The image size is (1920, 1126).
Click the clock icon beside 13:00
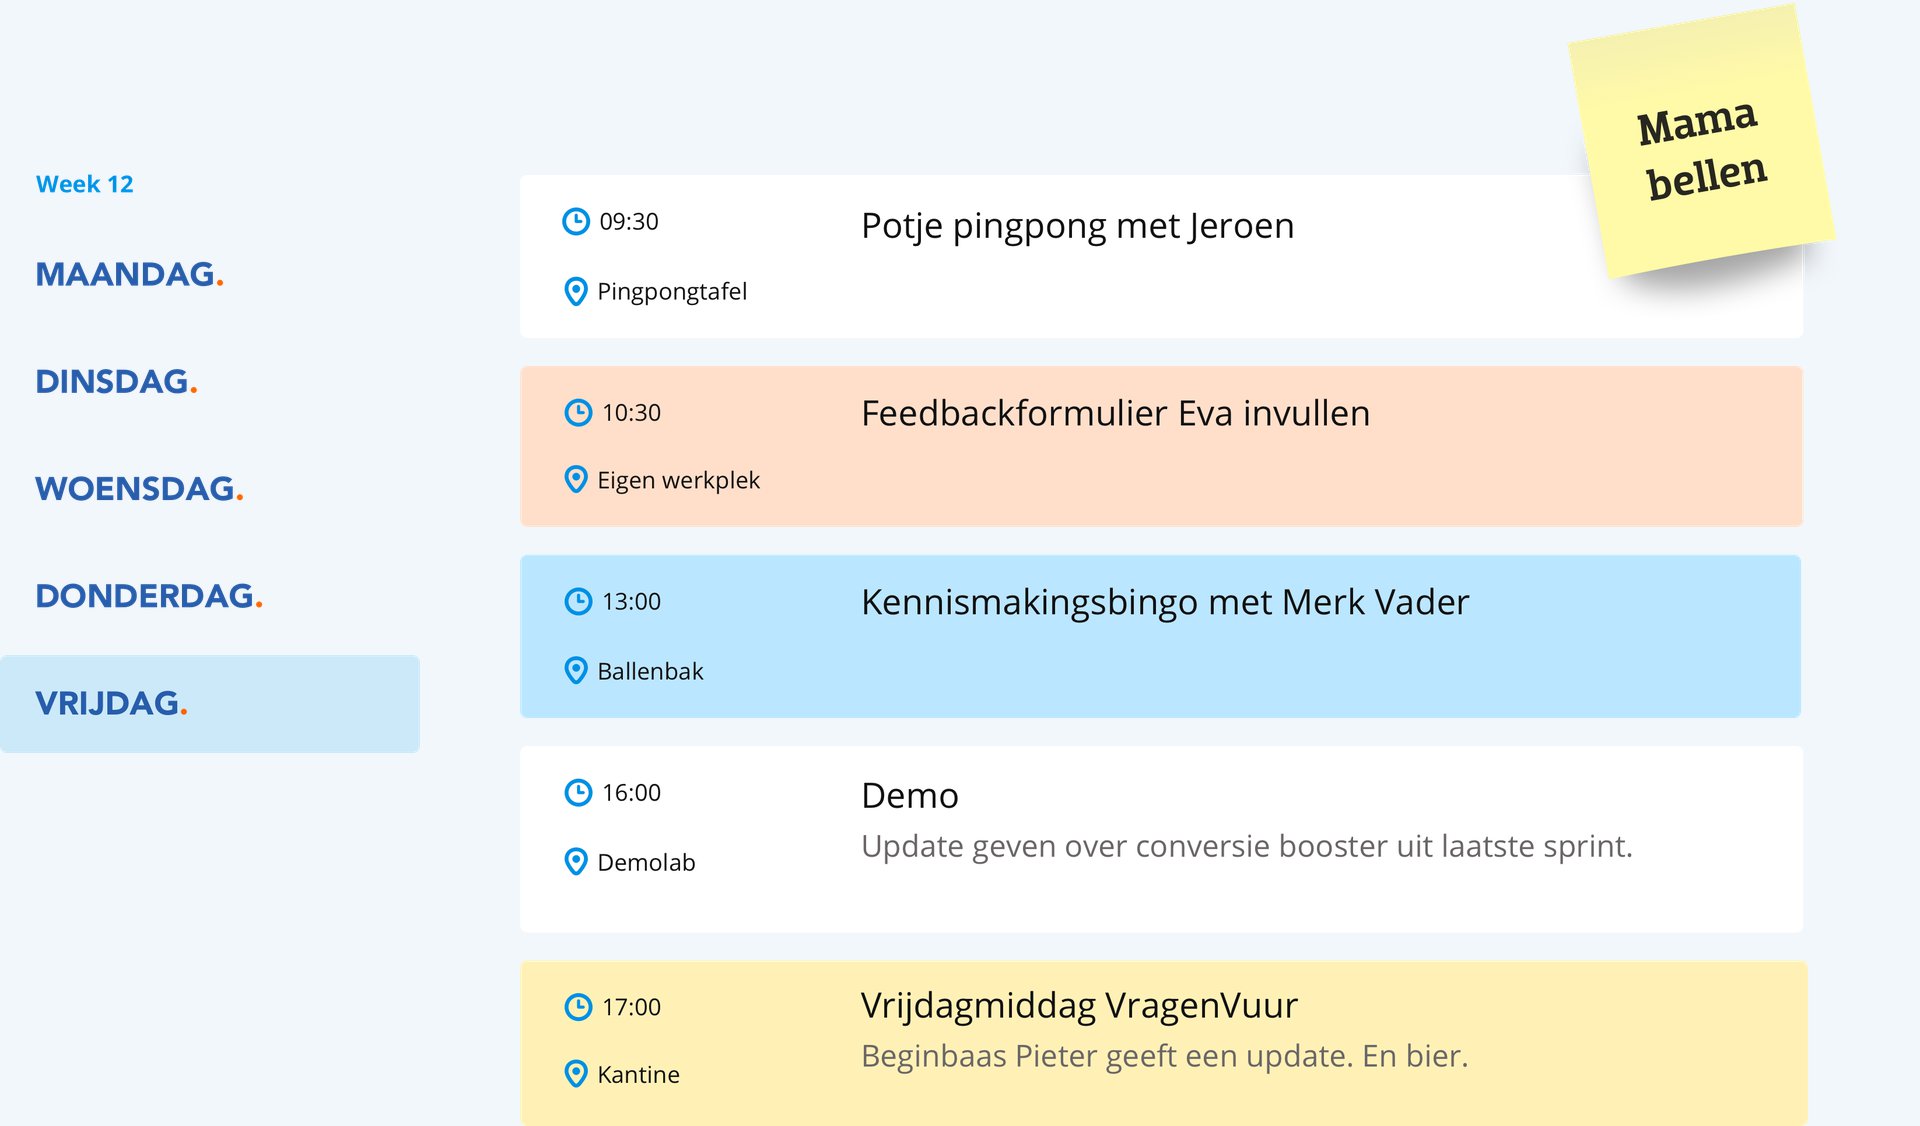coord(578,601)
